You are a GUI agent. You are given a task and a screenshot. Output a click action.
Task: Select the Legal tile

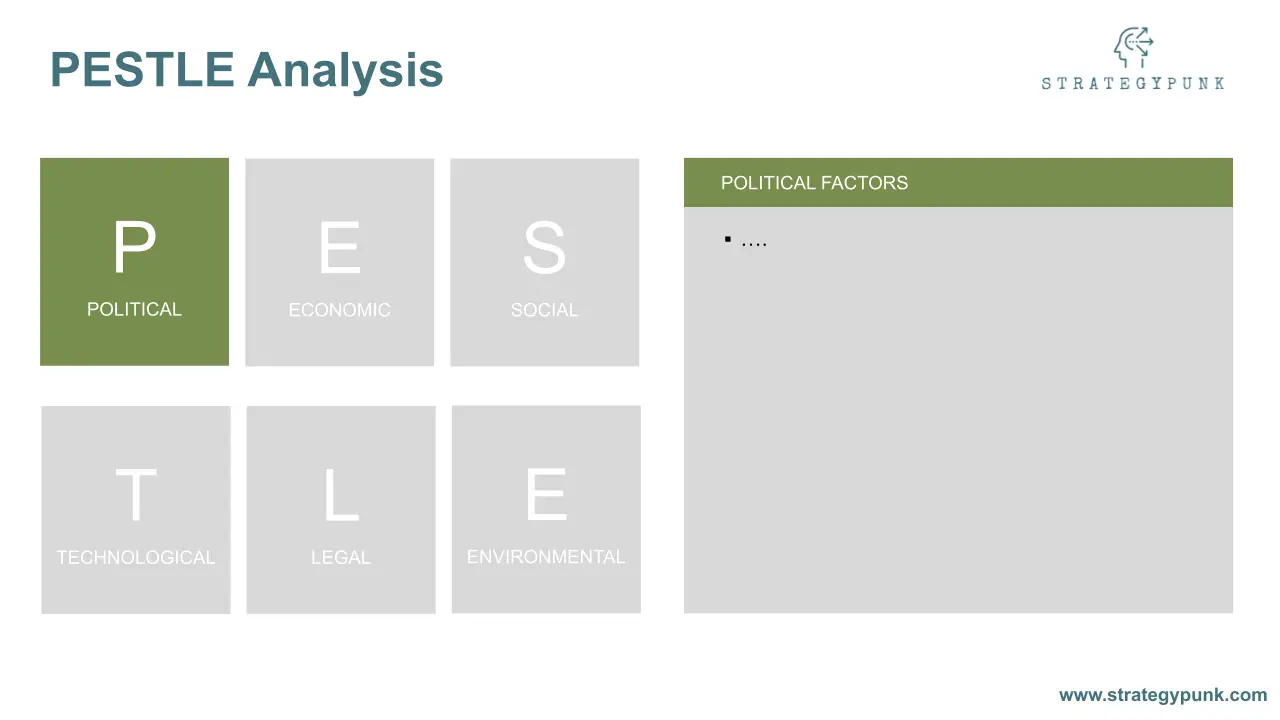pos(340,510)
